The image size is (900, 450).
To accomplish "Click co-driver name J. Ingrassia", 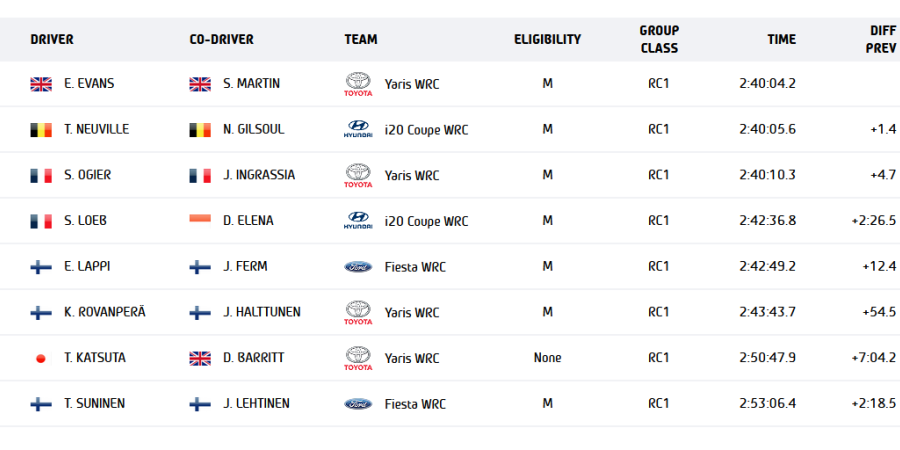I will 259,176.
